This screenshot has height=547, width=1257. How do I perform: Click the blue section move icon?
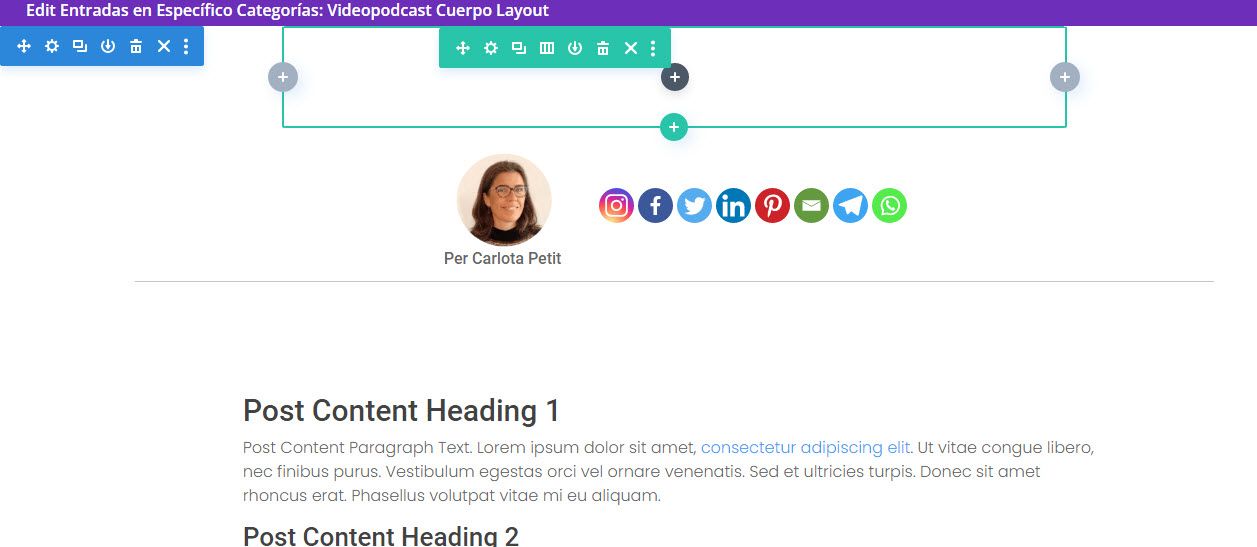click(24, 46)
